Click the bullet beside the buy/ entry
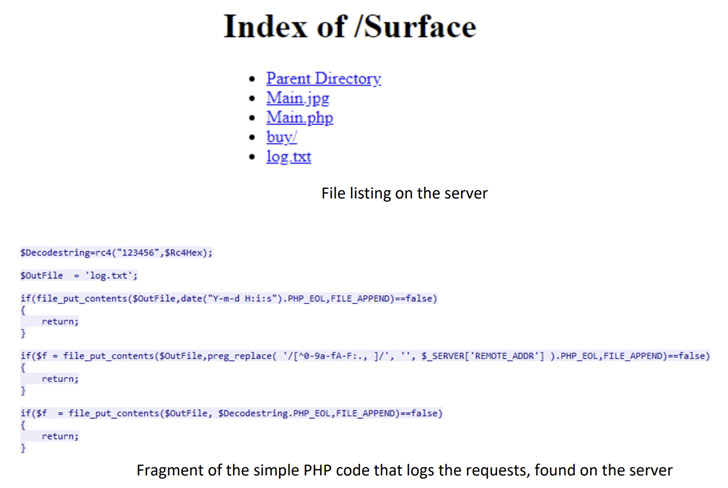 [251, 138]
